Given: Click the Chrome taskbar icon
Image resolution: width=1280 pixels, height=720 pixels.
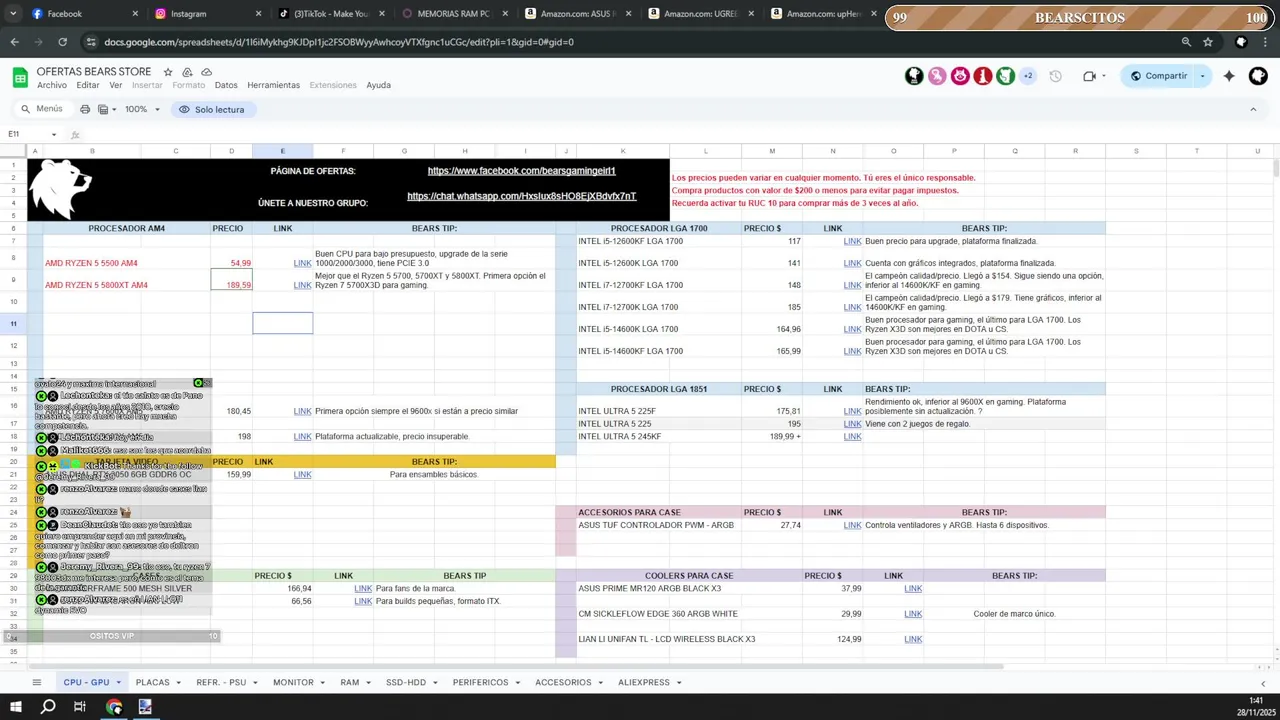Looking at the screenshot, I should [114, 707].
